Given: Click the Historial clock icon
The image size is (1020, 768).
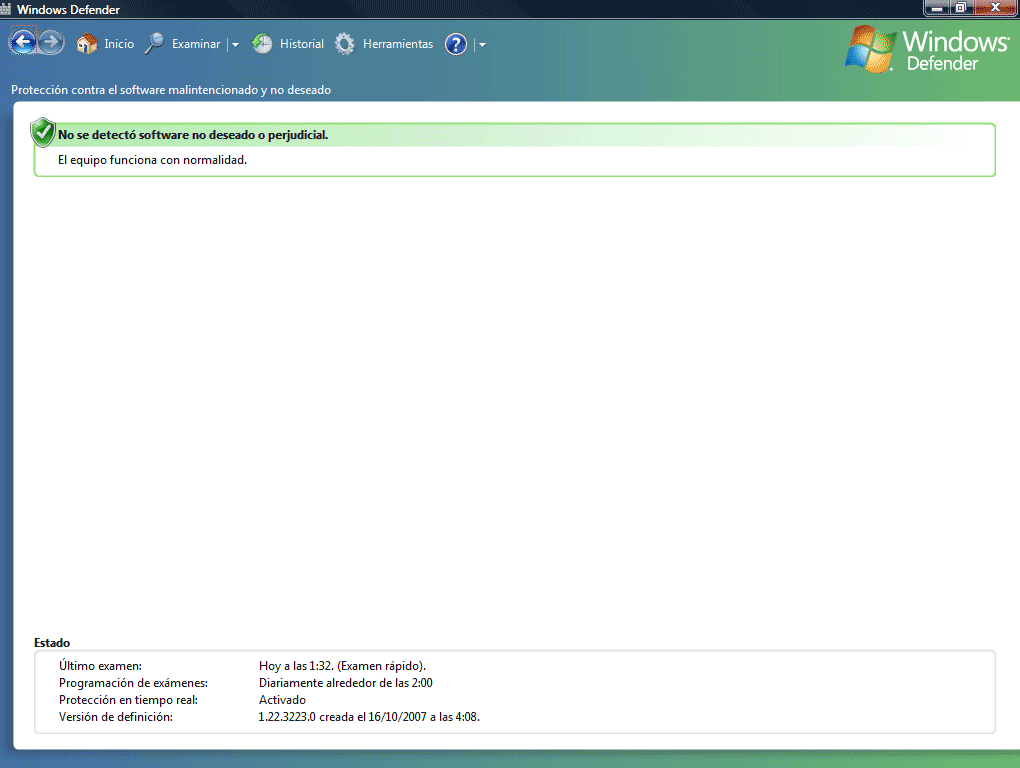Looking at the screenshot, I should 262,44.
